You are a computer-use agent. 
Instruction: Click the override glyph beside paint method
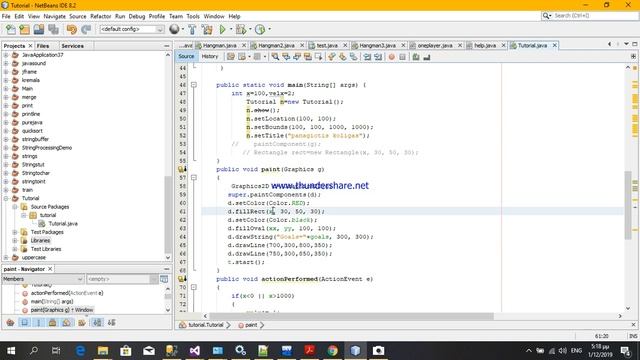[182, 169]
